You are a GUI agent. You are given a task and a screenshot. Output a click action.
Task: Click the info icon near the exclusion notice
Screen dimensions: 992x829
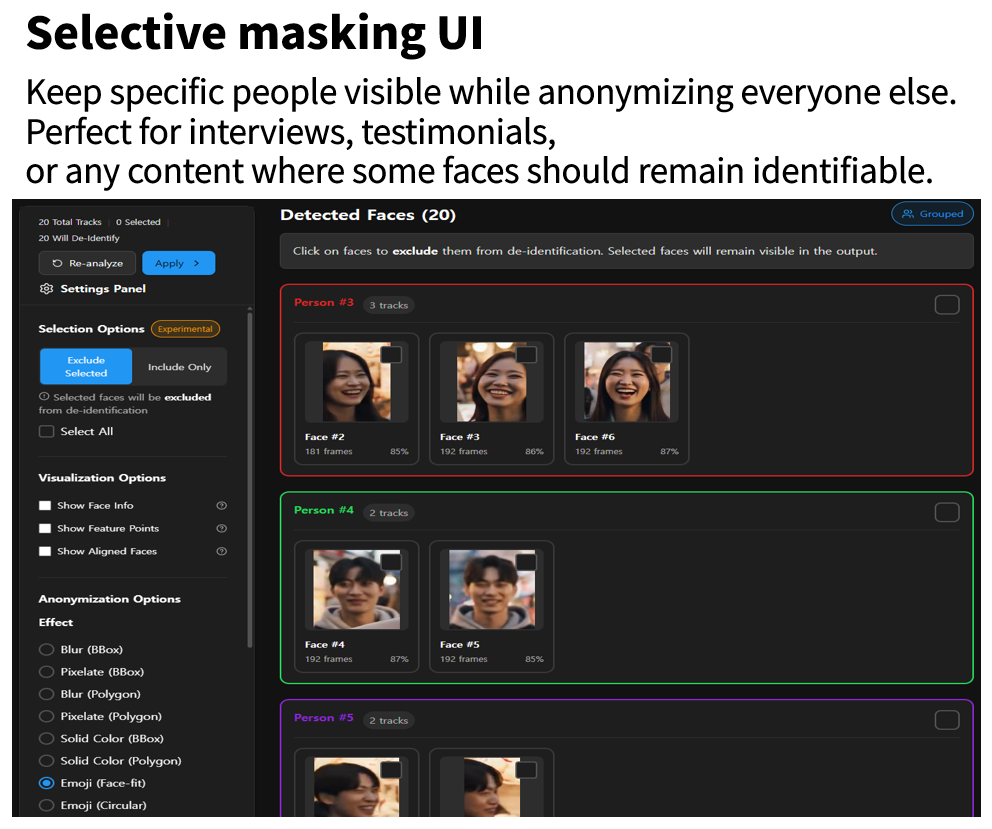45,397
